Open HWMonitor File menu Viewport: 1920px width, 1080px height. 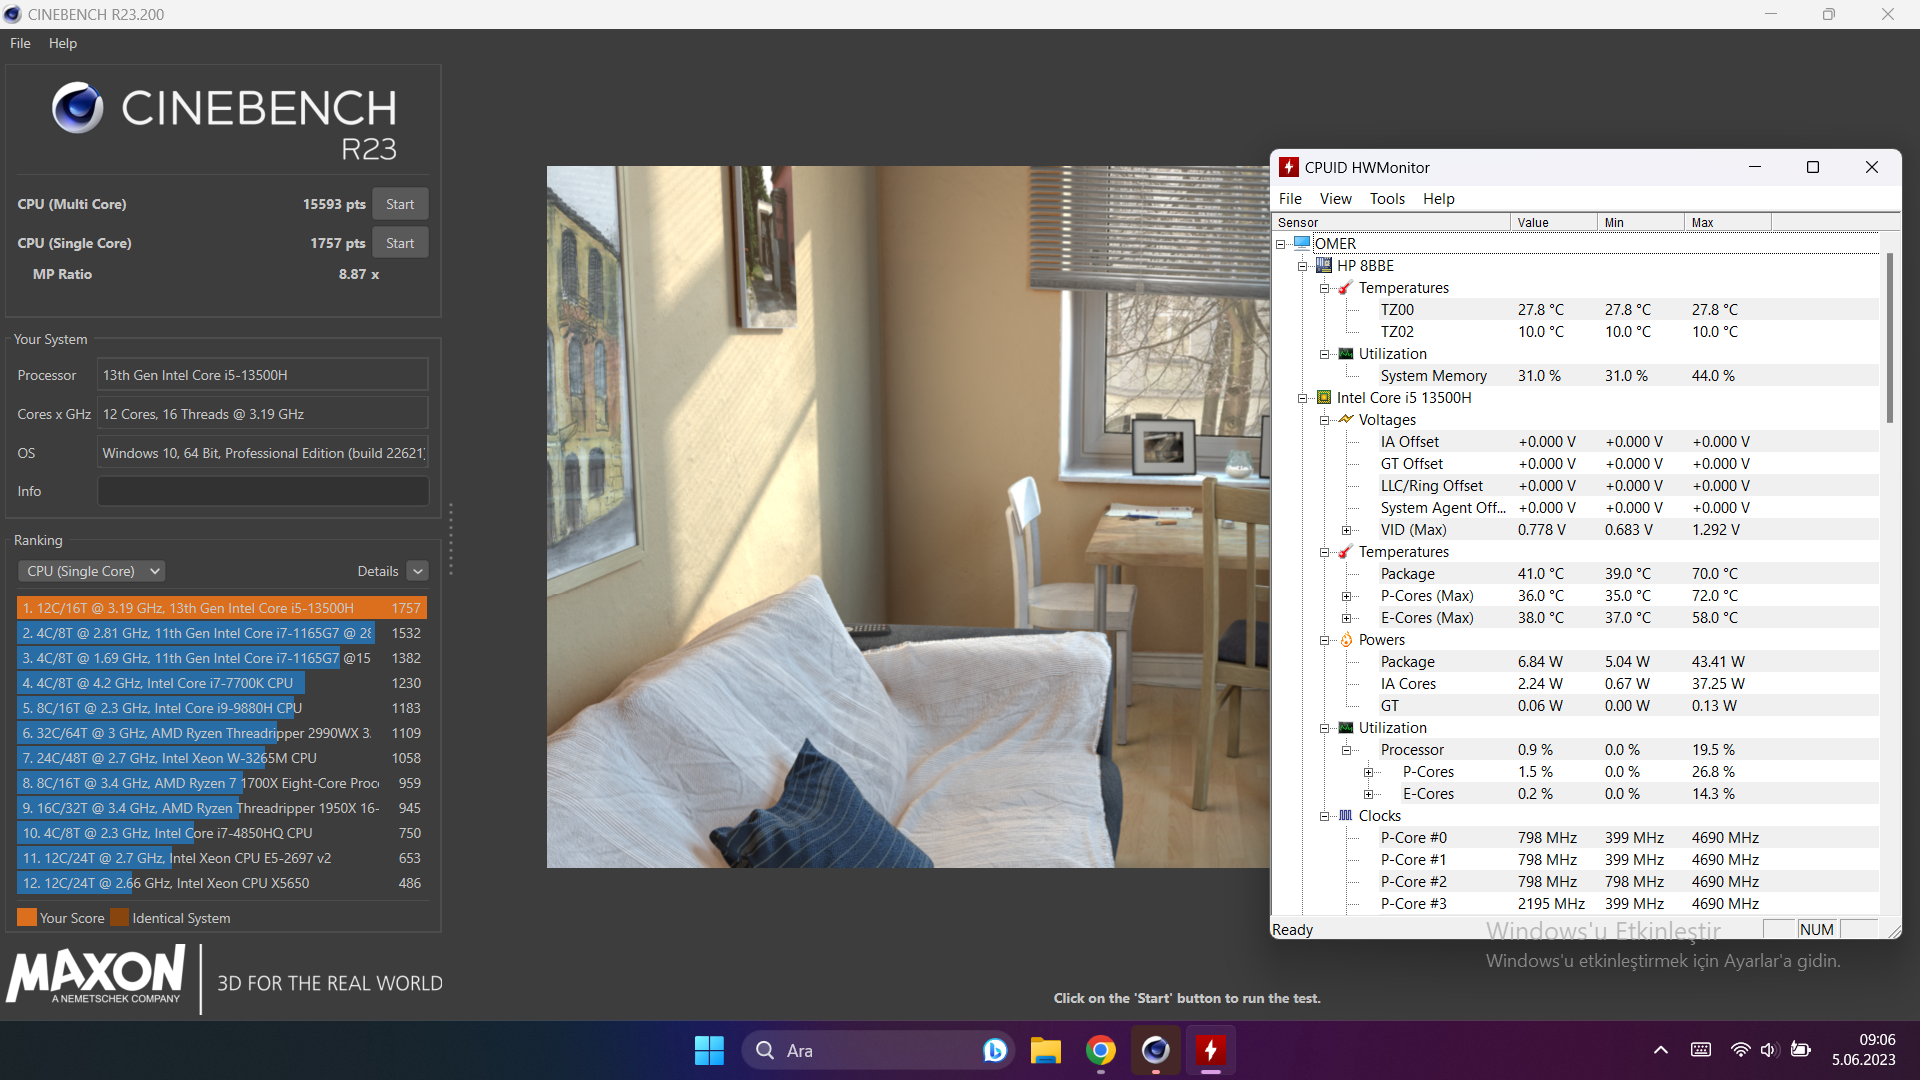[1290, 198]
